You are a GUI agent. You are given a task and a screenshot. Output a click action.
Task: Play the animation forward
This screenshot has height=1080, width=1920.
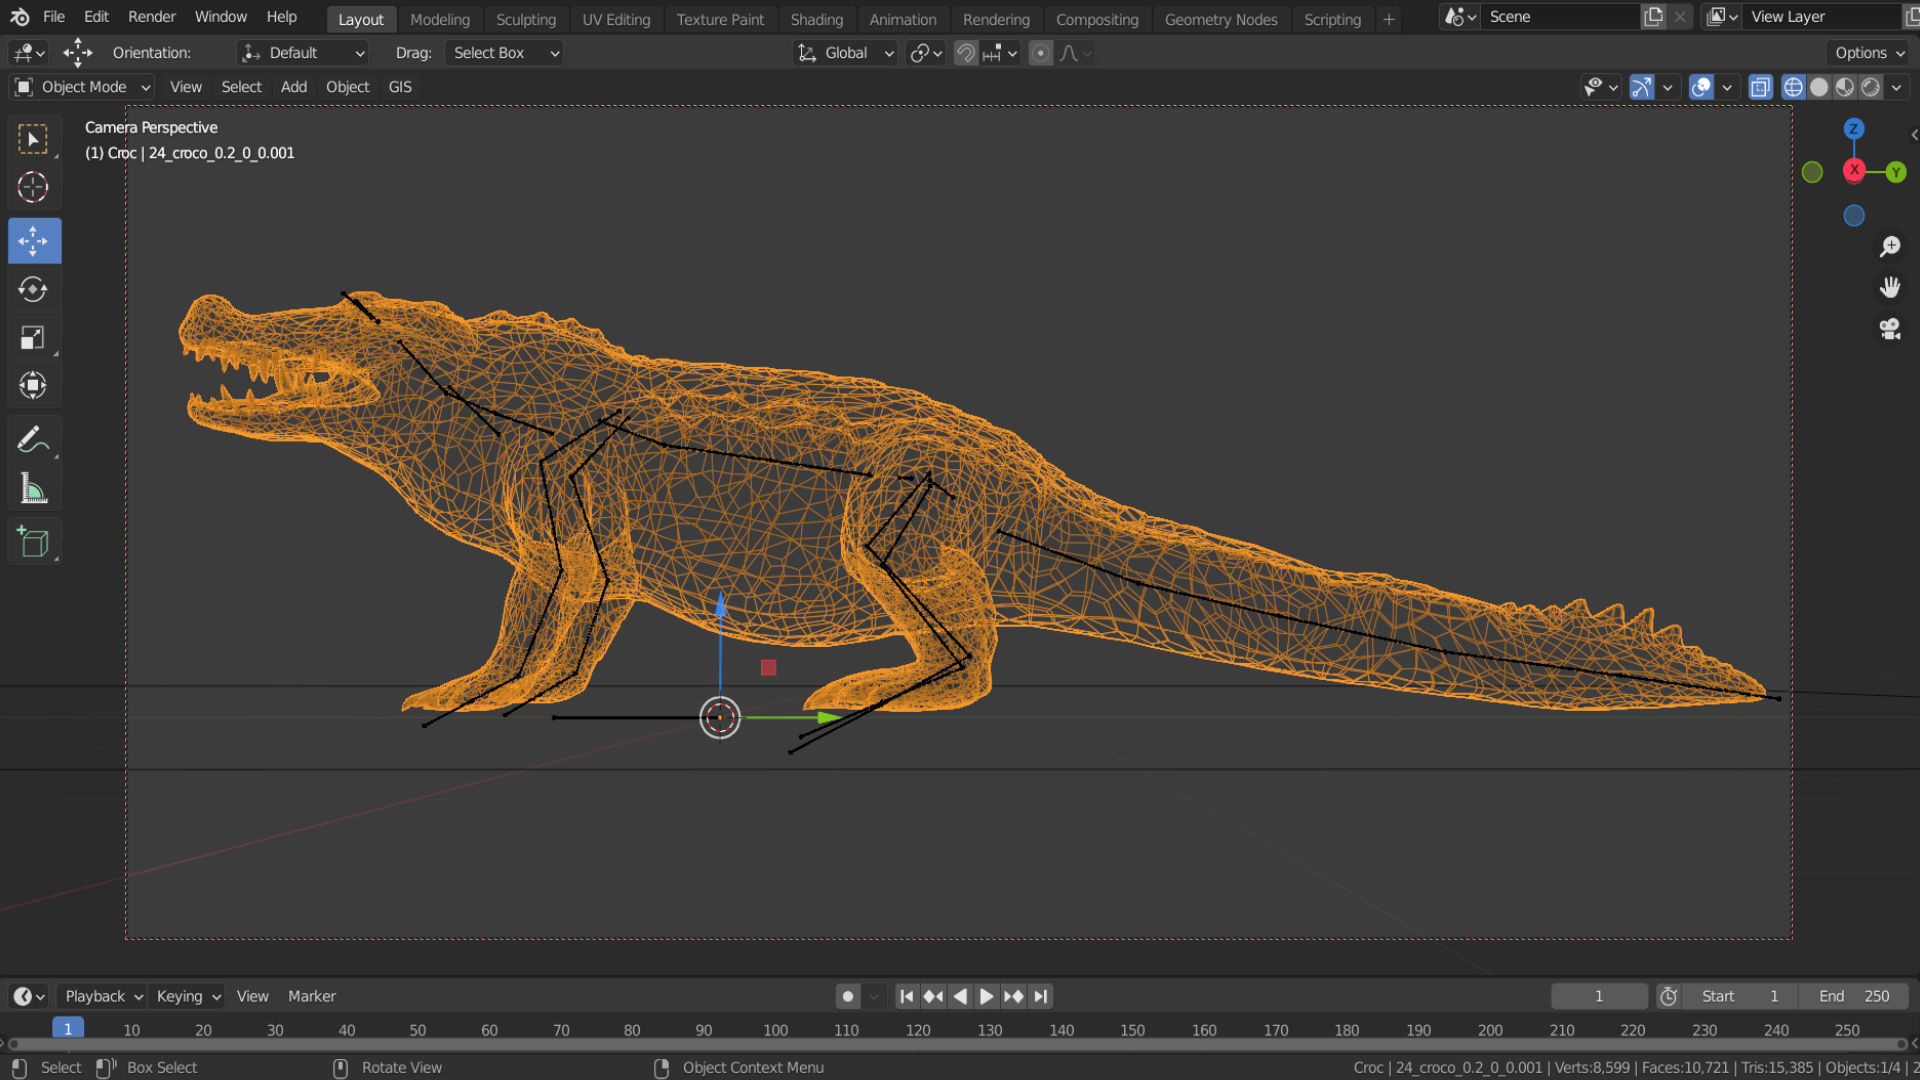click(x=986, y=996)
